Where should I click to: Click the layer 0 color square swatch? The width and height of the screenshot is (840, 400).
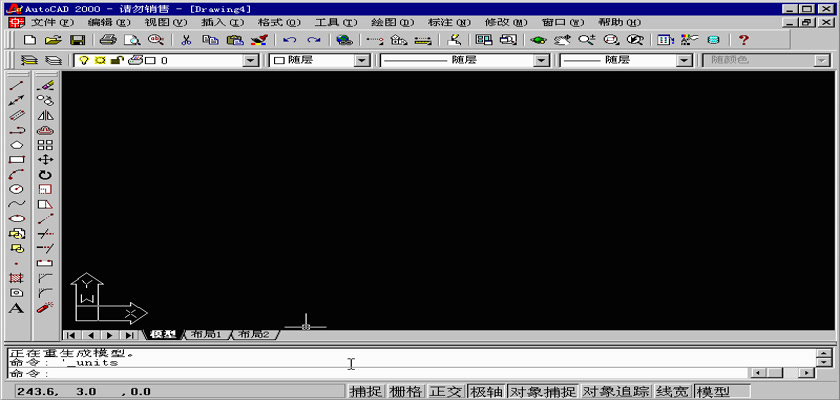[x=150, y=61]
